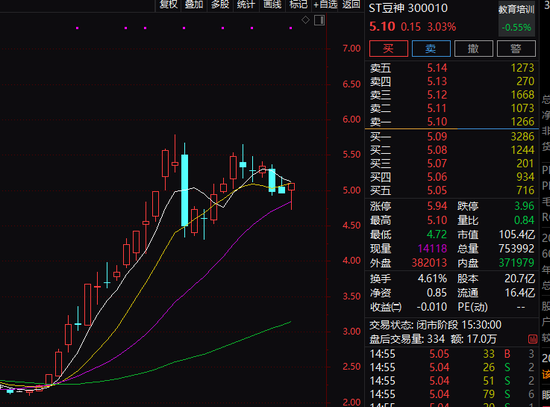
Task: Click the 交易状态 闭市阶段 status line
Action: [x=435, y=325]
